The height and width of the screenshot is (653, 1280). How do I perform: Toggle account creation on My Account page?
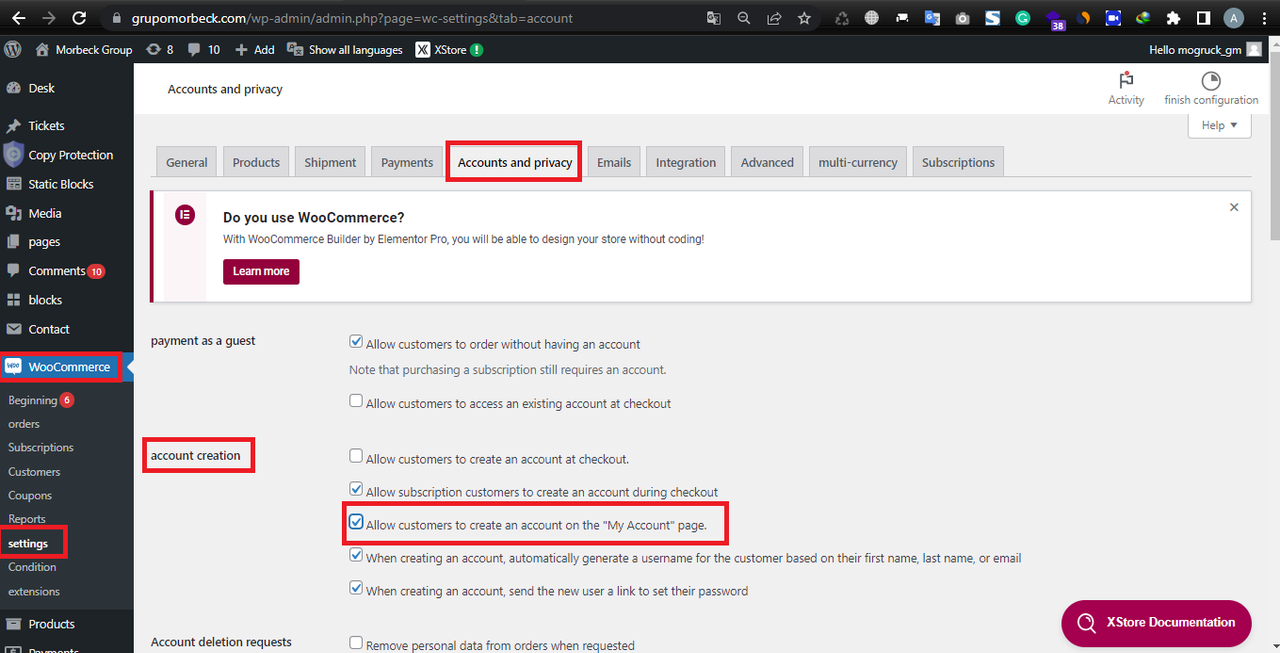(356, 522)
